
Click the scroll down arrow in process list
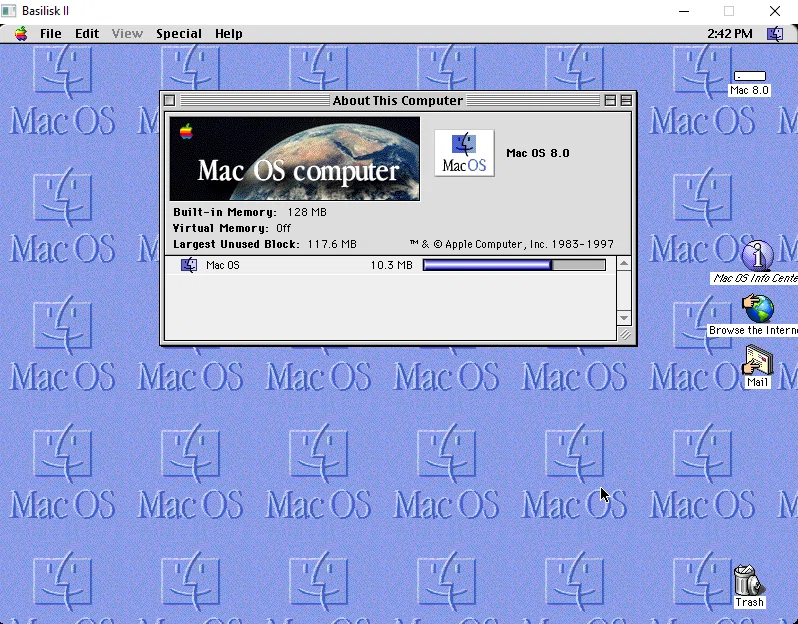pyautogui.click(x=624, y=318)
